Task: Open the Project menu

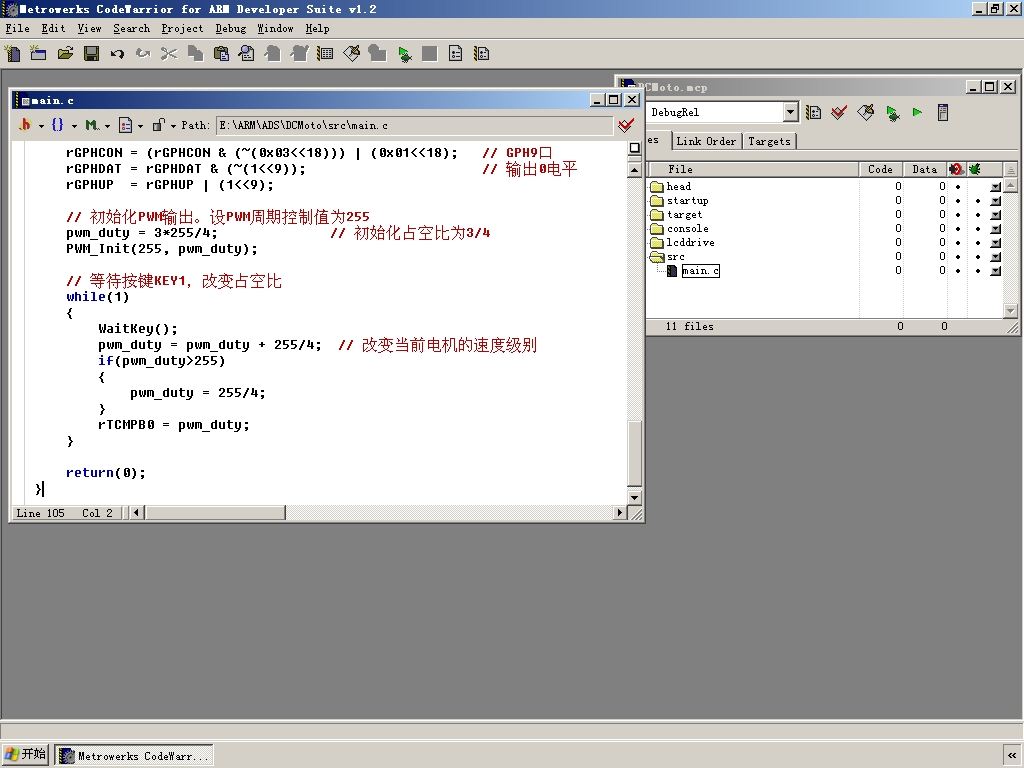Action: click(182, 28)
